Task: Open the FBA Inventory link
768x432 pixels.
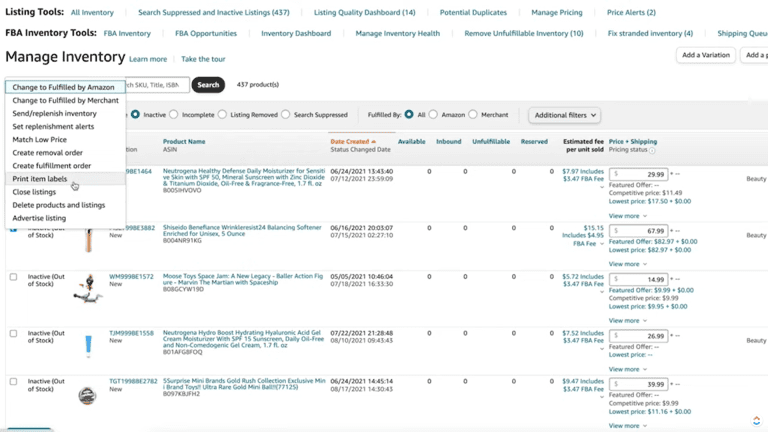Action: [127, 33]
